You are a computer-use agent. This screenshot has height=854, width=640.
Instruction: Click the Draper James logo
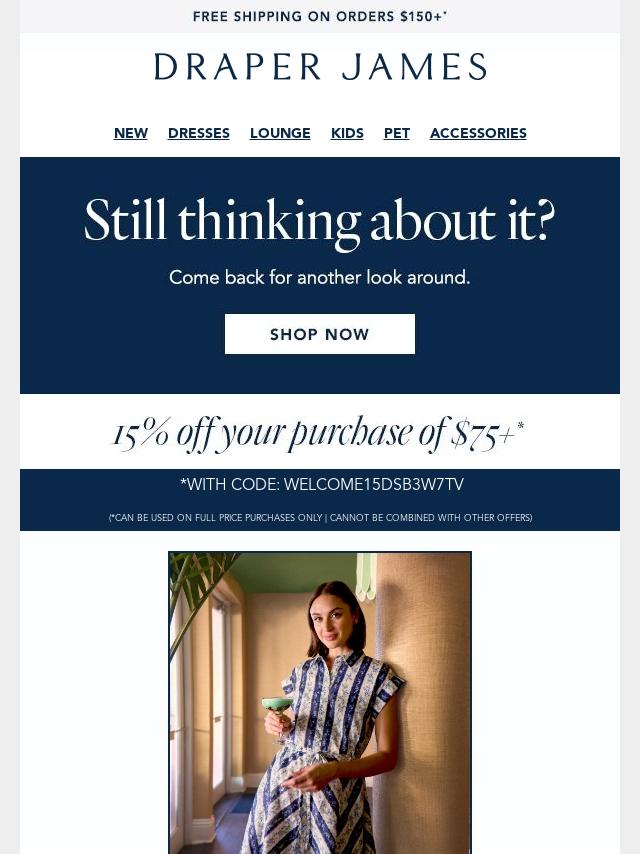point(320,67)
